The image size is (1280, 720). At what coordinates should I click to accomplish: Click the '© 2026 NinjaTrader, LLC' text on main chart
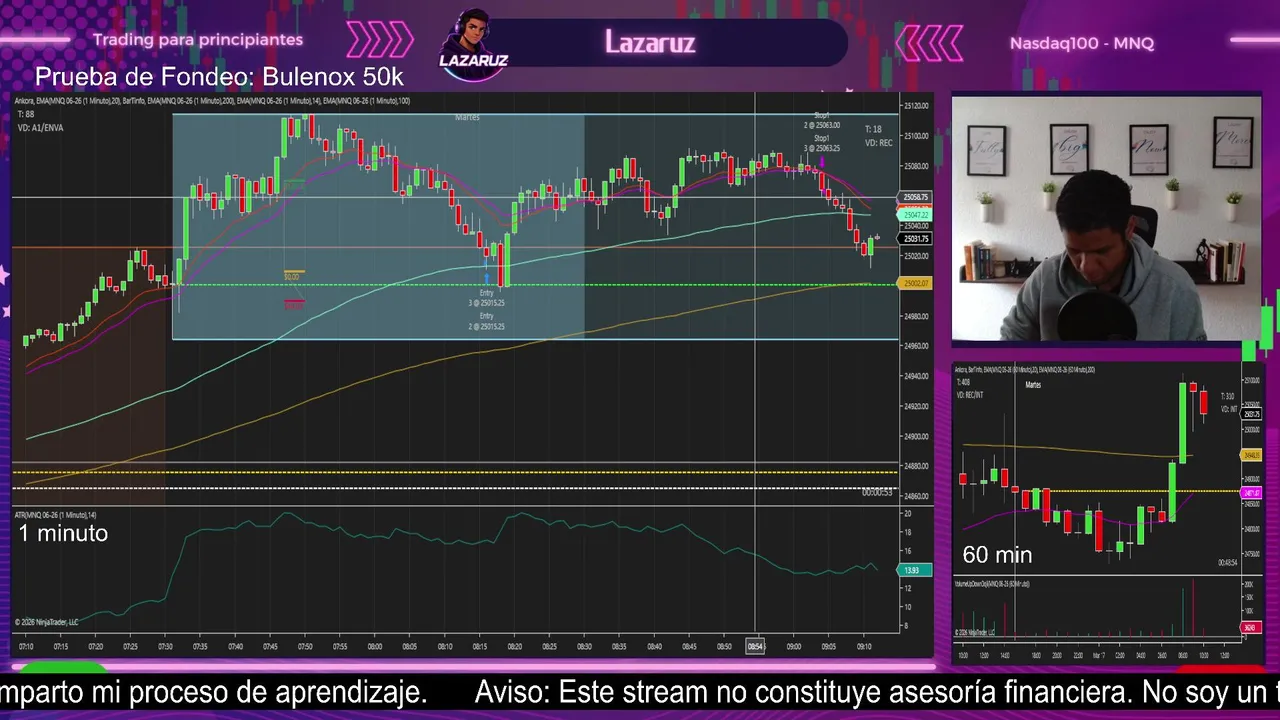pyautogui.click(x=46, y=622)
